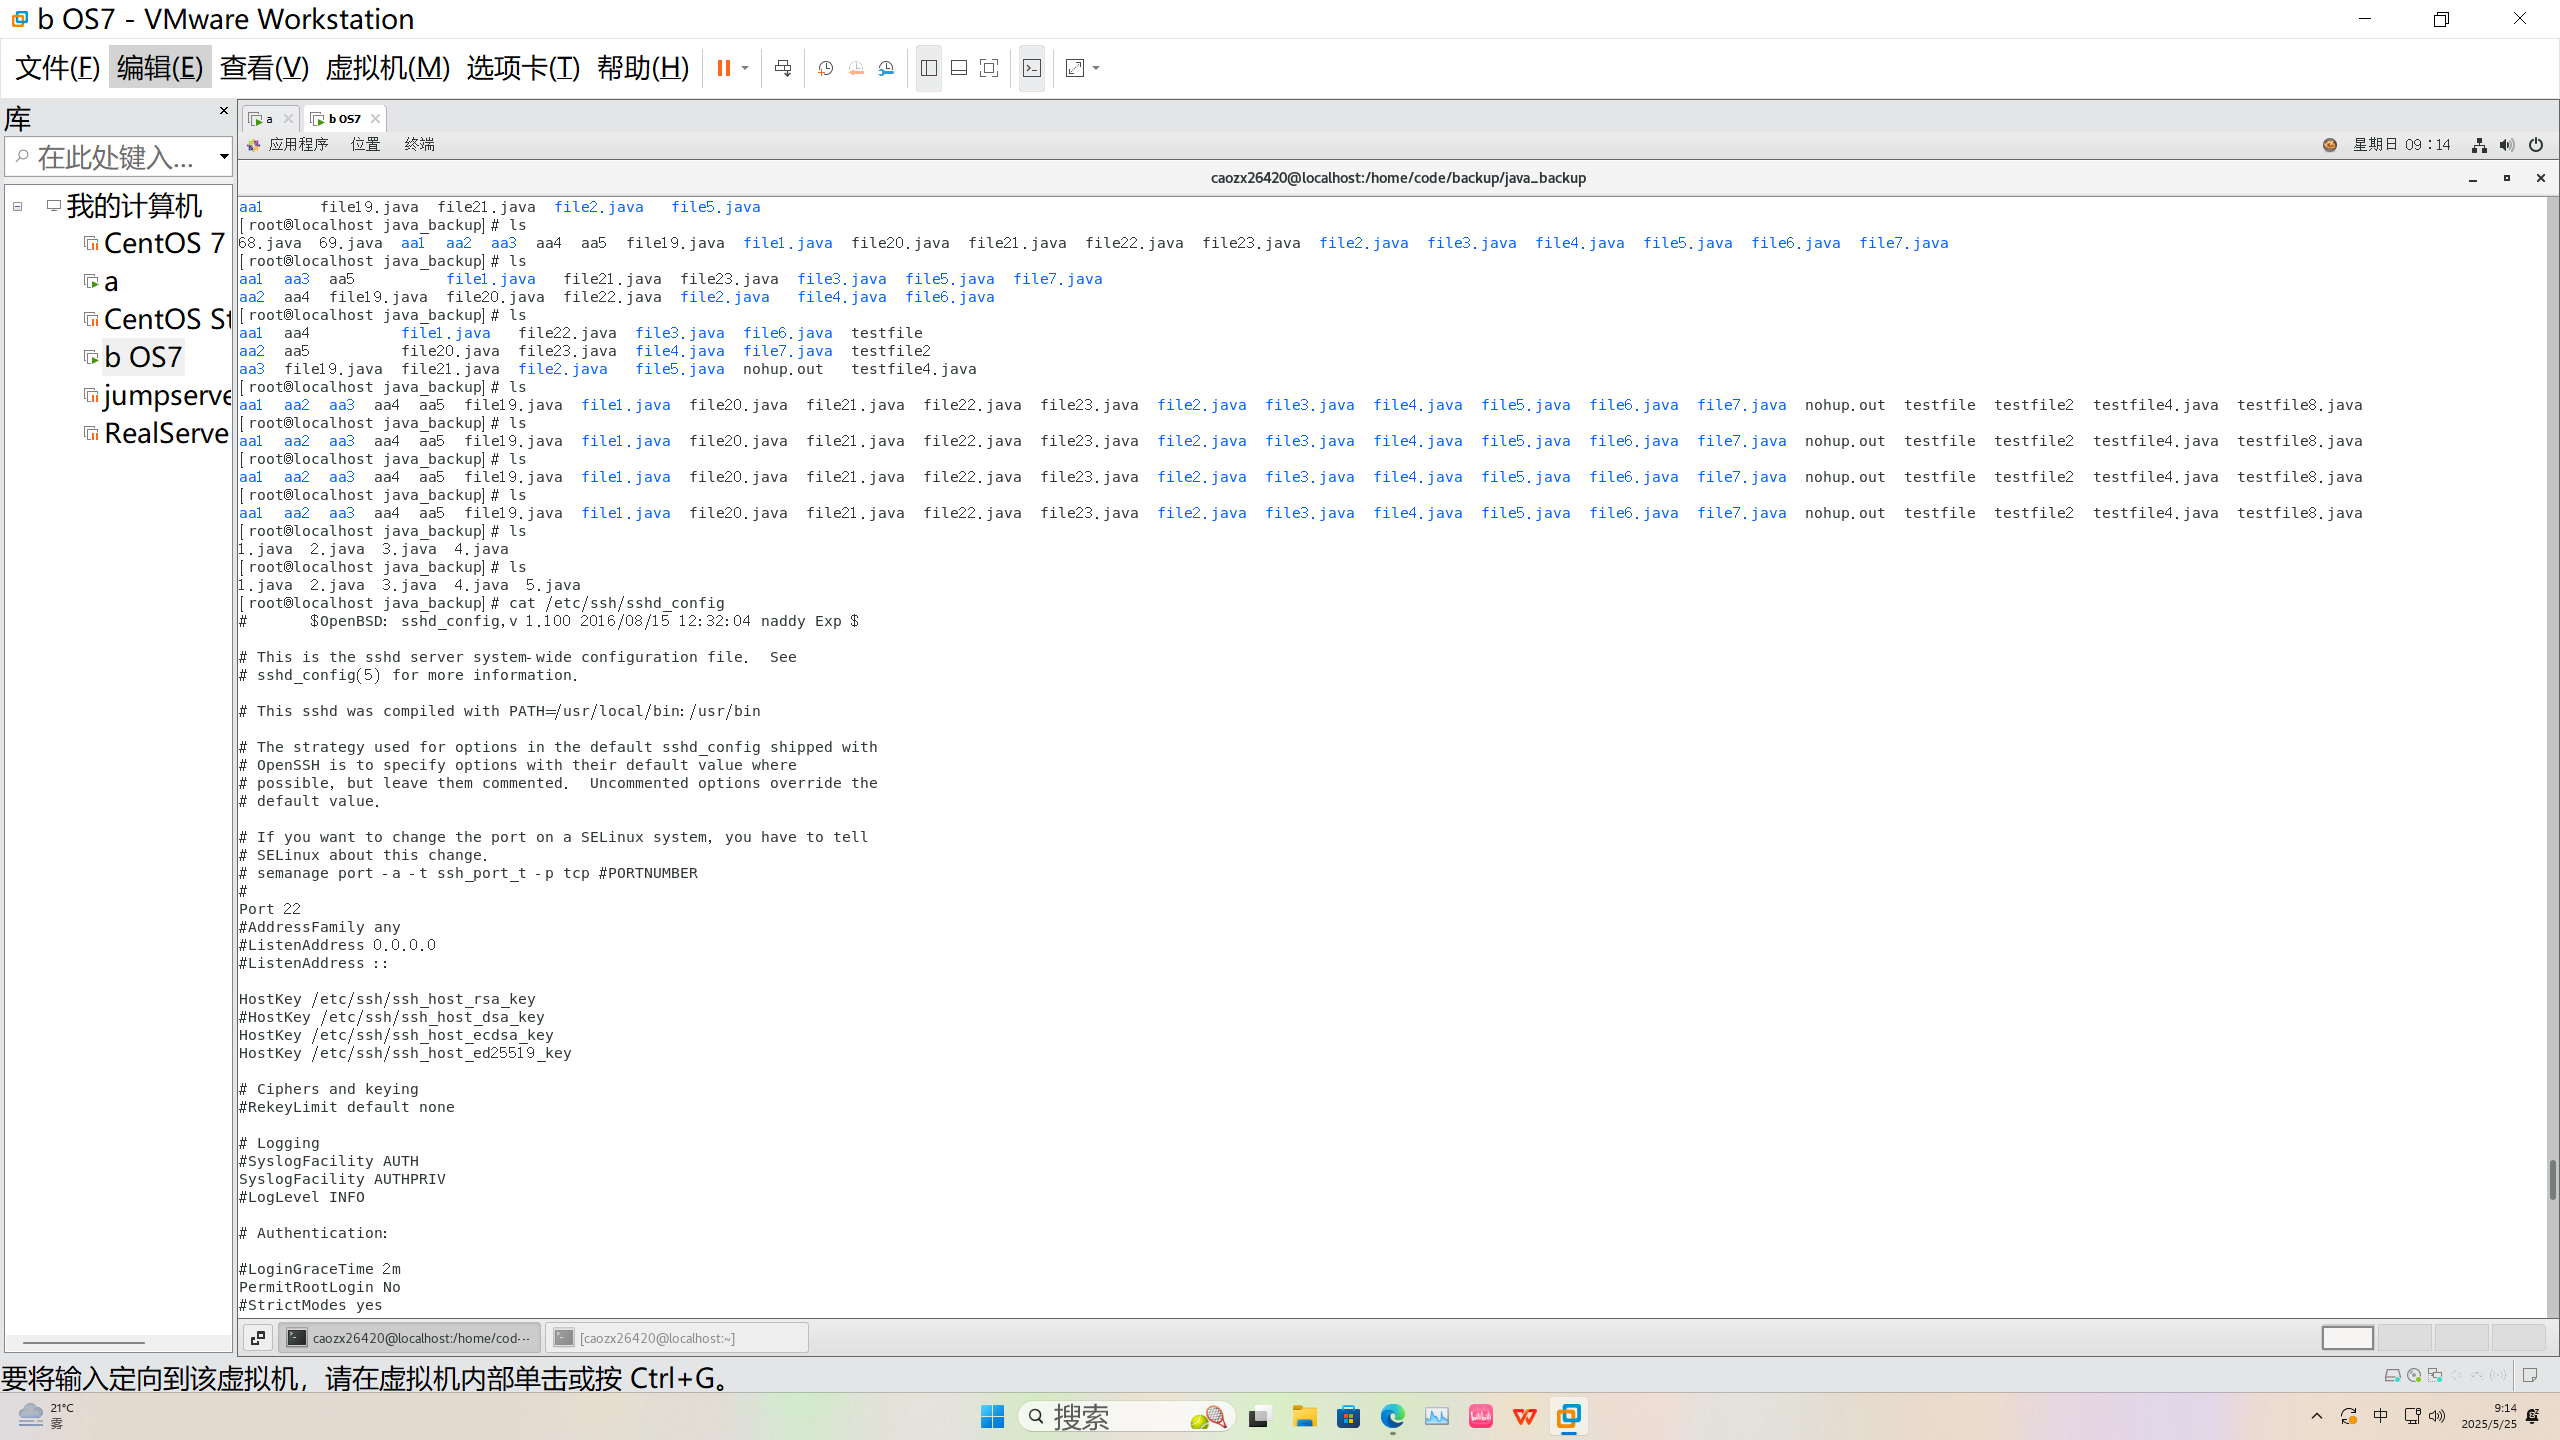The height and width of the screenshot is (1440, 2560).
Task: Open the power options dropdown arrow
Action: tap(745, 68)
